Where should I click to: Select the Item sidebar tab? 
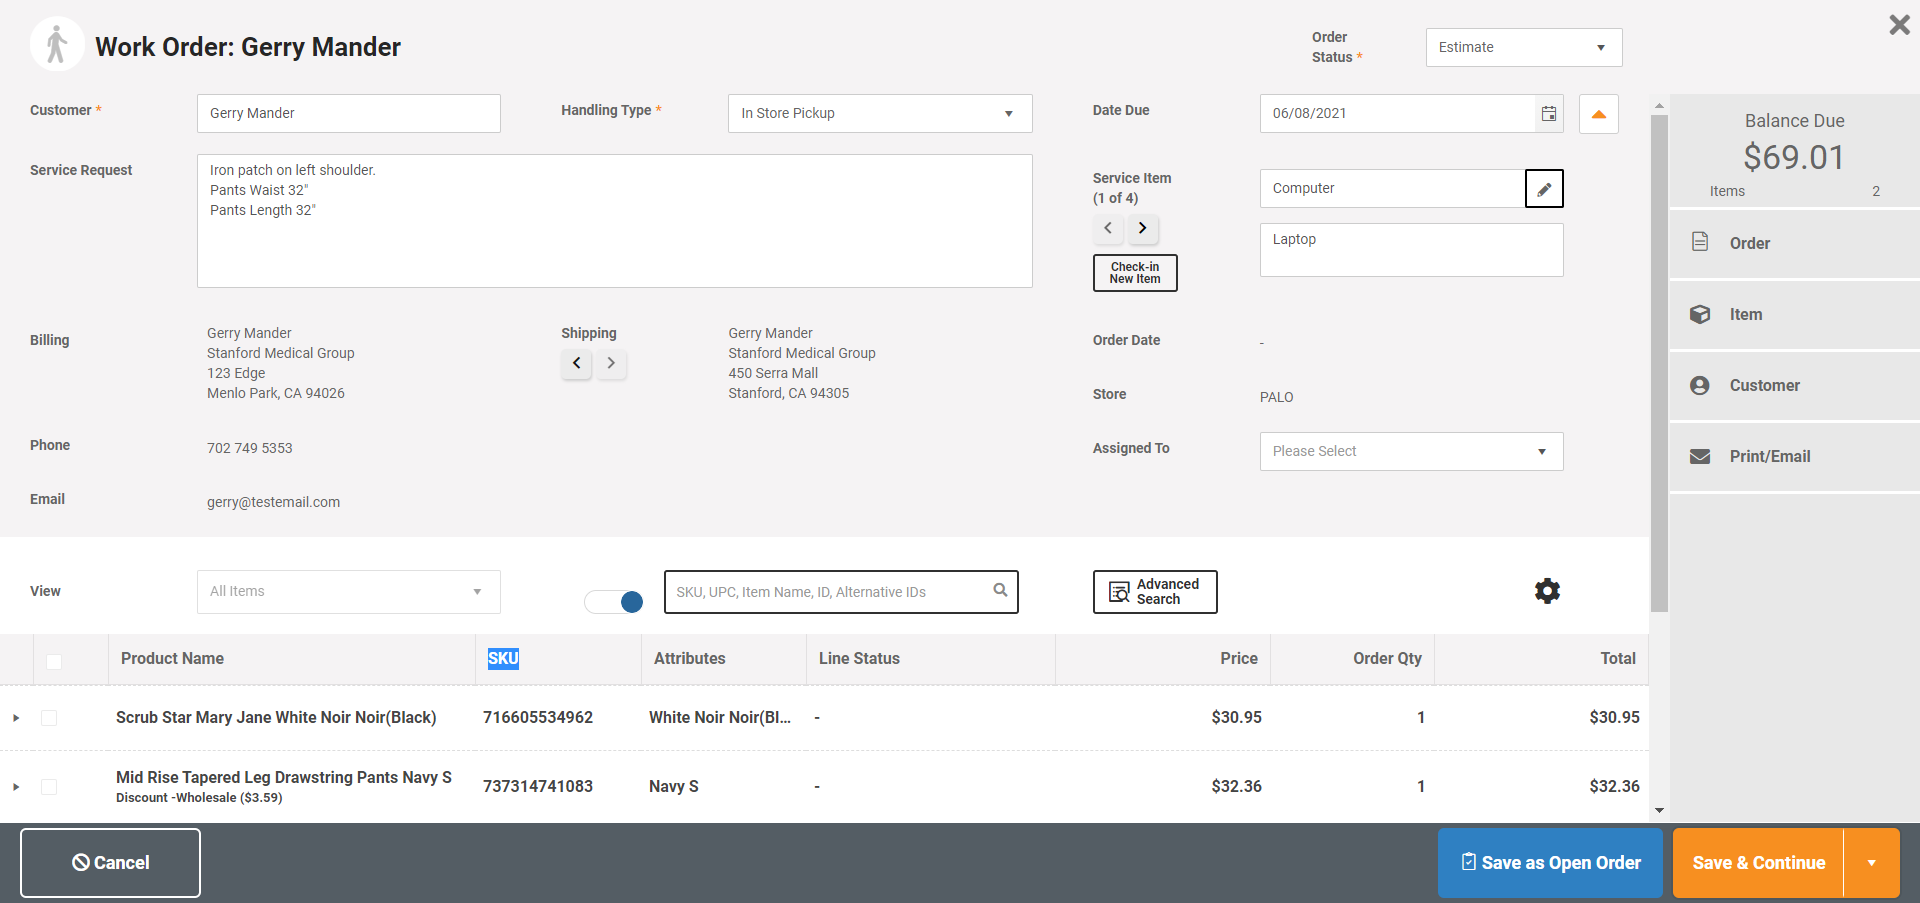click(x=1795, y=314)
